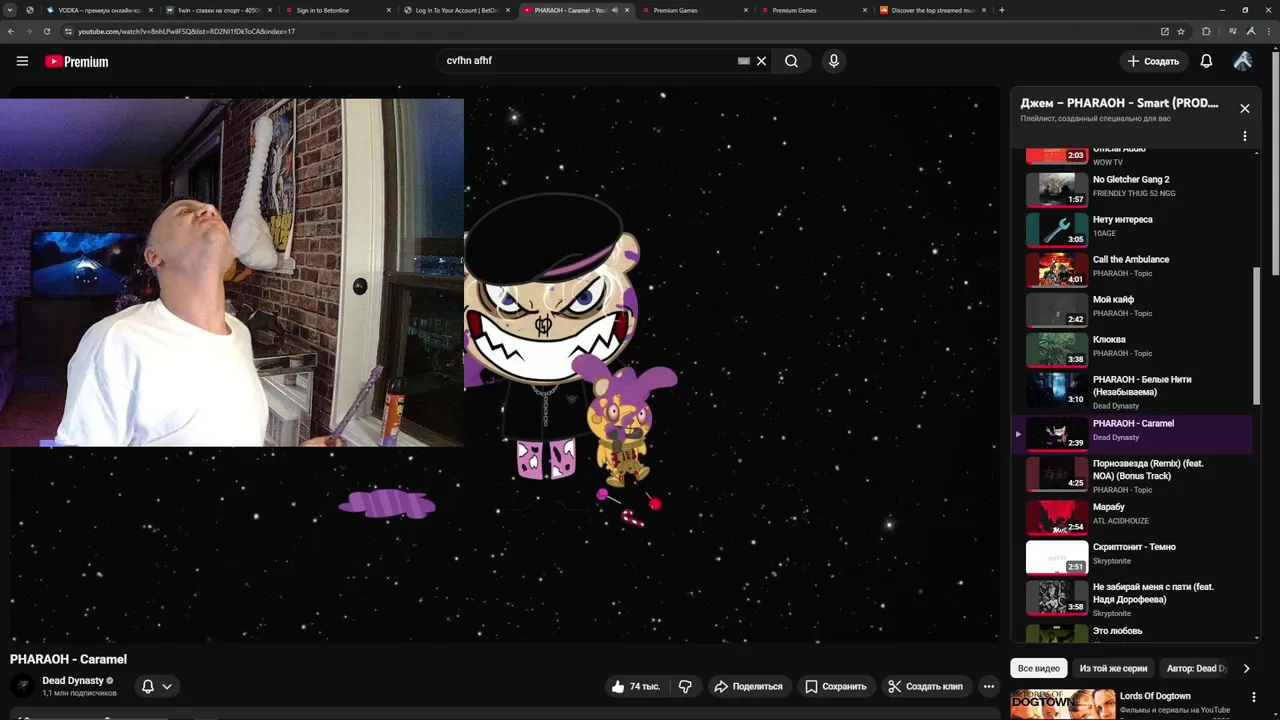Open a new browser tab
The height and width of the screenshot is (720, 1280).
pos(1002,10)
